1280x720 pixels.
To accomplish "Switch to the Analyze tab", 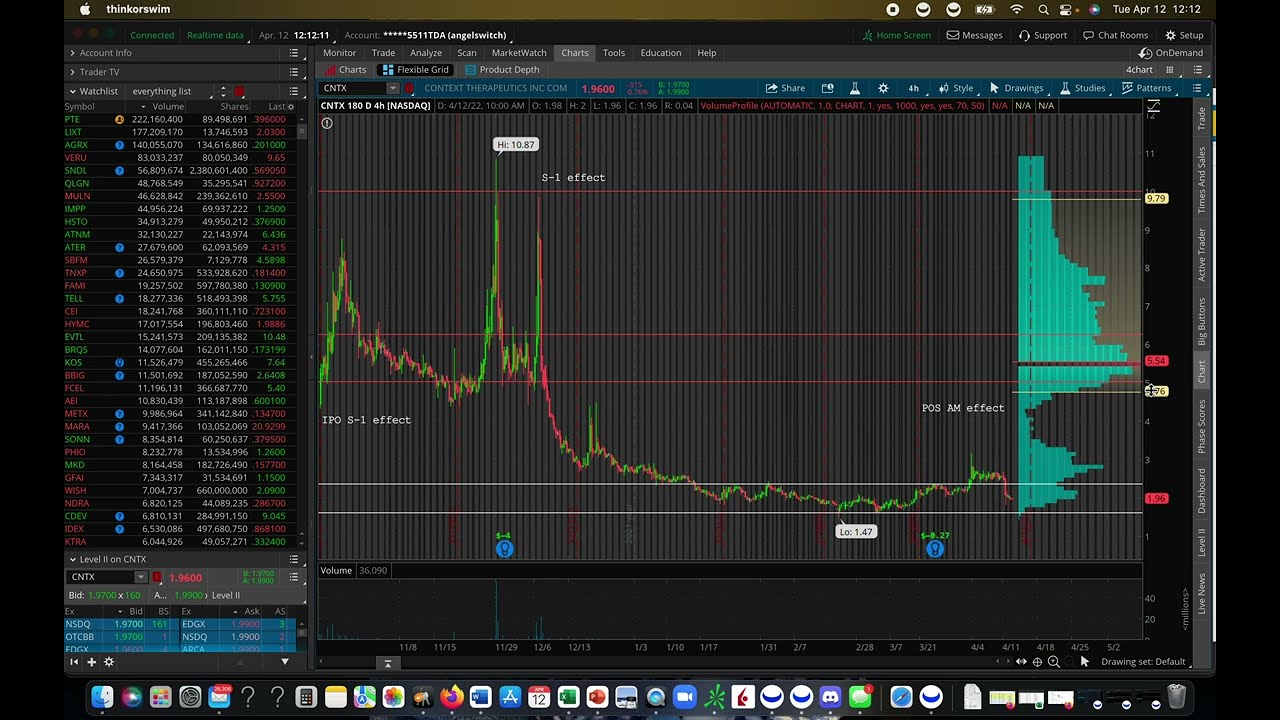I will pyautogui.click(x=425, y=53).
